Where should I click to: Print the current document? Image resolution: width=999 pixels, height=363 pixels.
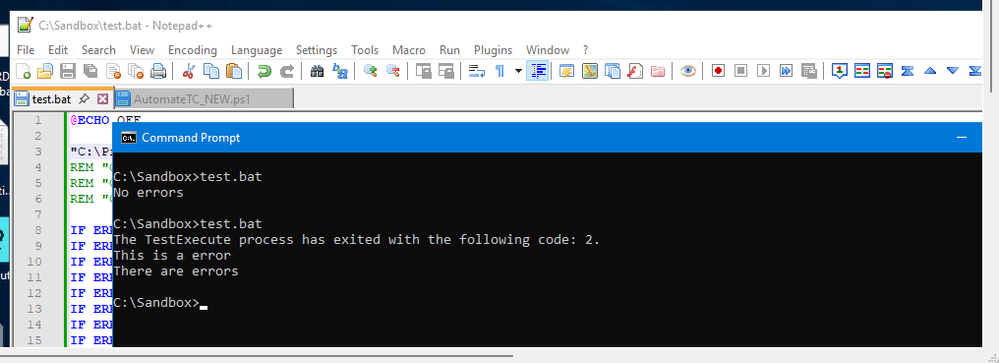[x=158, y=71]
